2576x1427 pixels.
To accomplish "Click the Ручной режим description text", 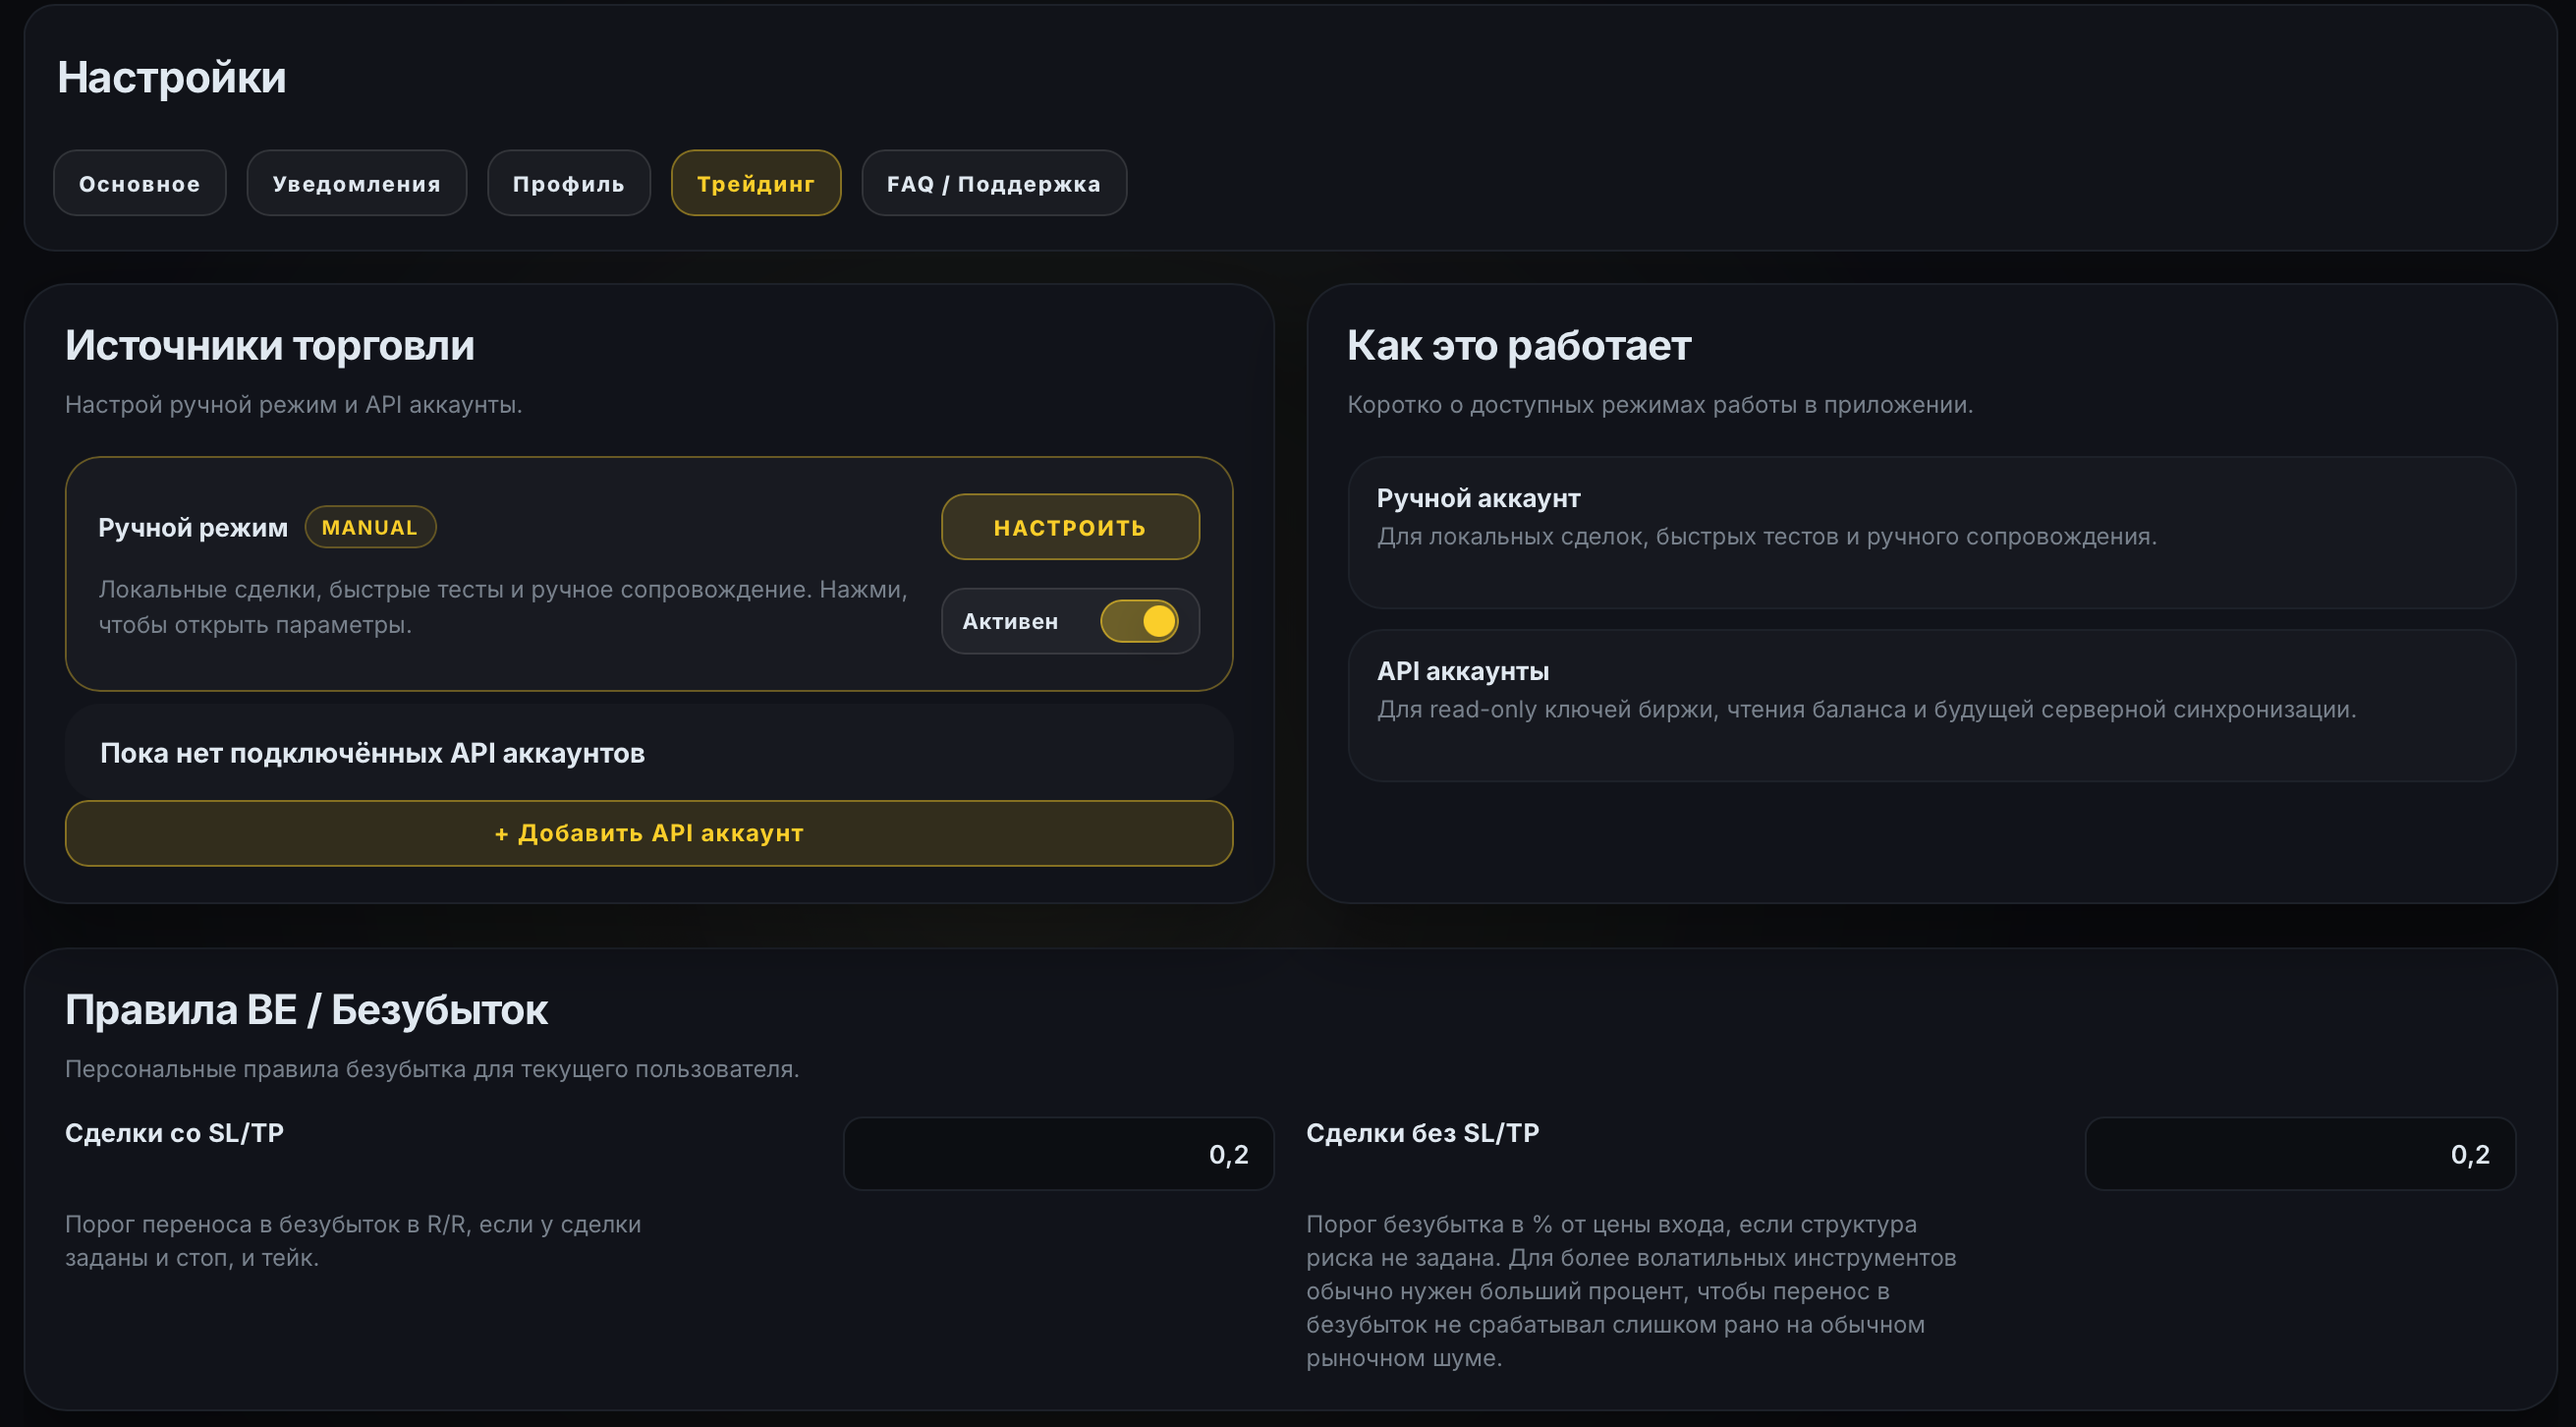I will point(502,607).
